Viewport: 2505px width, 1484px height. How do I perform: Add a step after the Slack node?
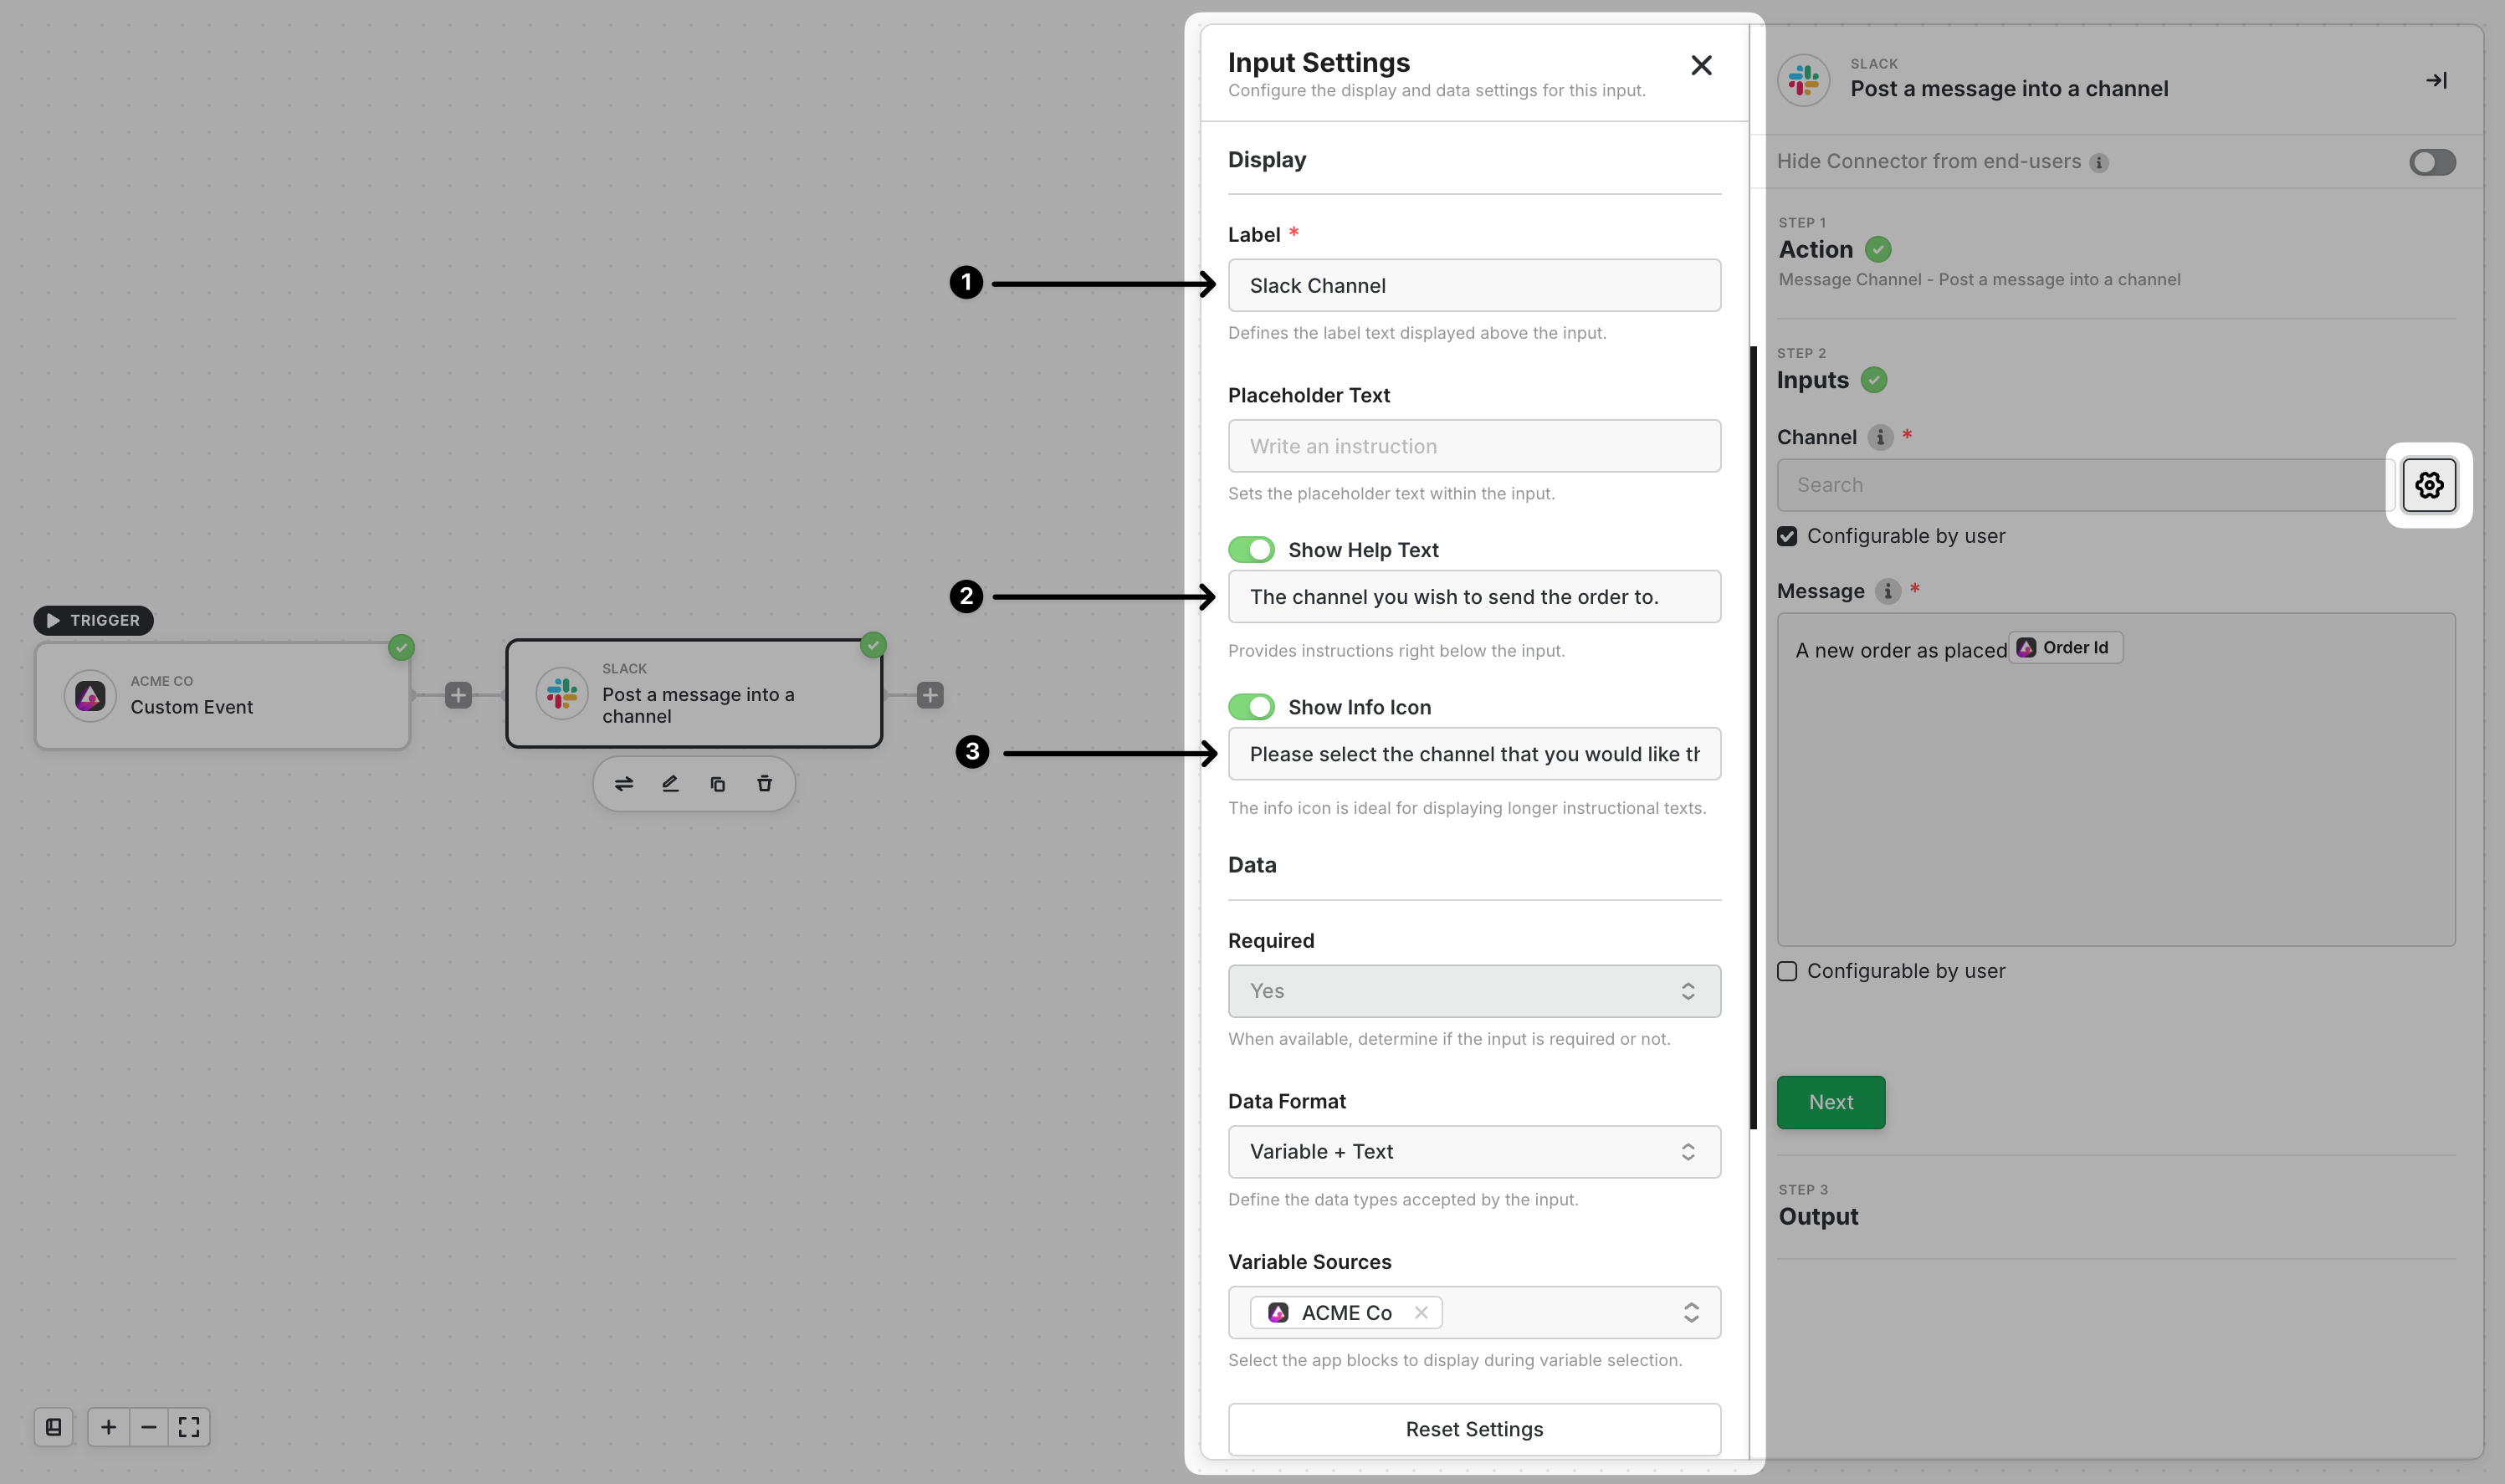coord(930,695)
